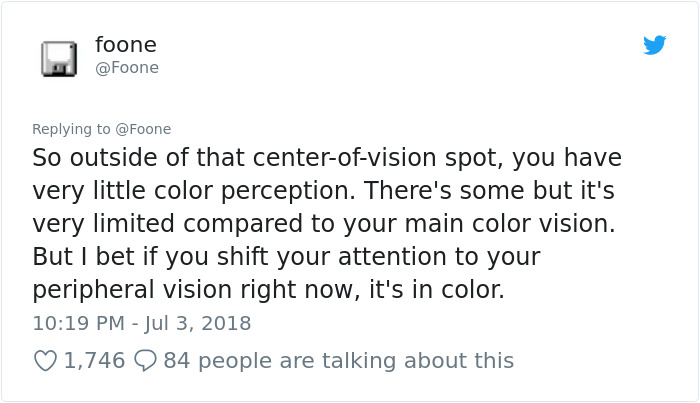
Task: Click the 1,746 likes count
Action: (94, 360)
